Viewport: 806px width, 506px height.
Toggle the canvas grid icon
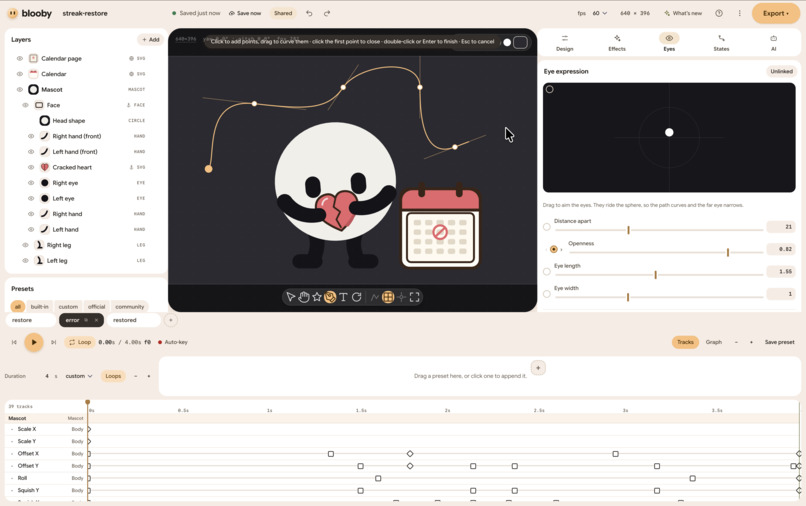[388, 297]
